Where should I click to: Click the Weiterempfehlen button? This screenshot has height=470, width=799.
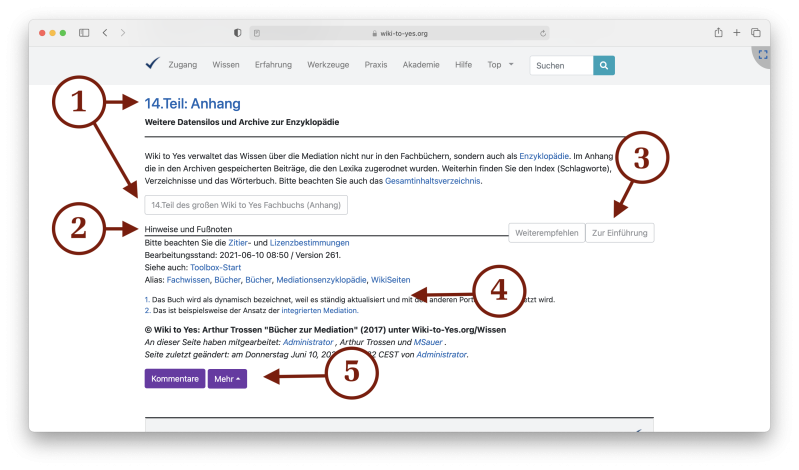coord(545,233)
